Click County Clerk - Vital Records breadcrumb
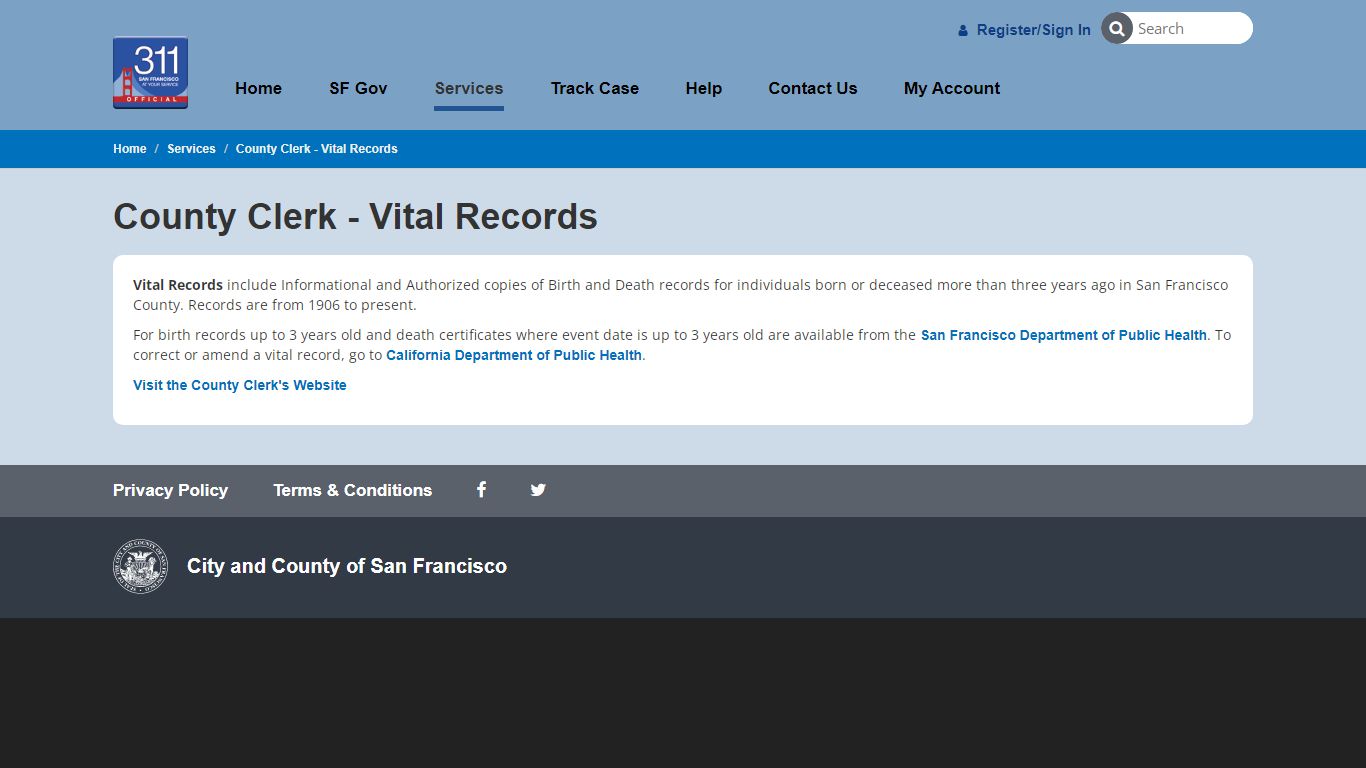The height and width of the screenshot is (768, 1366). pos(316,149)
